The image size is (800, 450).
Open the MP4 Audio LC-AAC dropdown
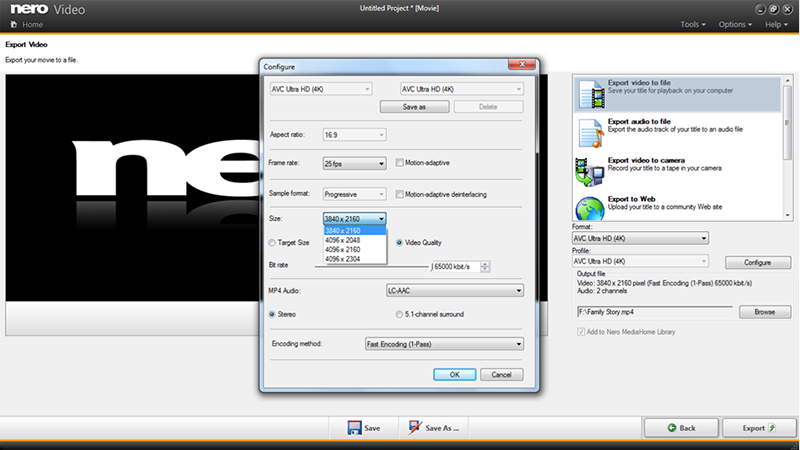(x=454, y=291)
